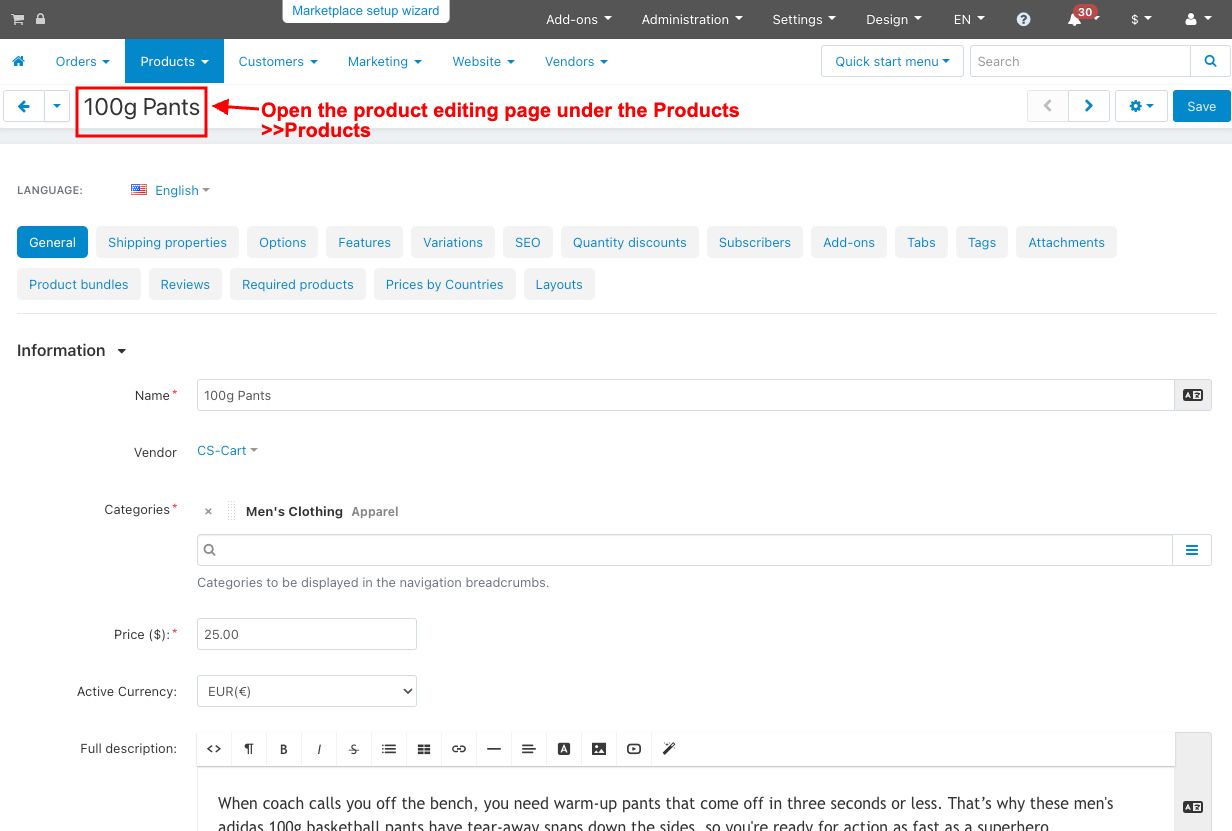Click the insert image icon in editor
The image size is (1232, 831).
(599, 749)
